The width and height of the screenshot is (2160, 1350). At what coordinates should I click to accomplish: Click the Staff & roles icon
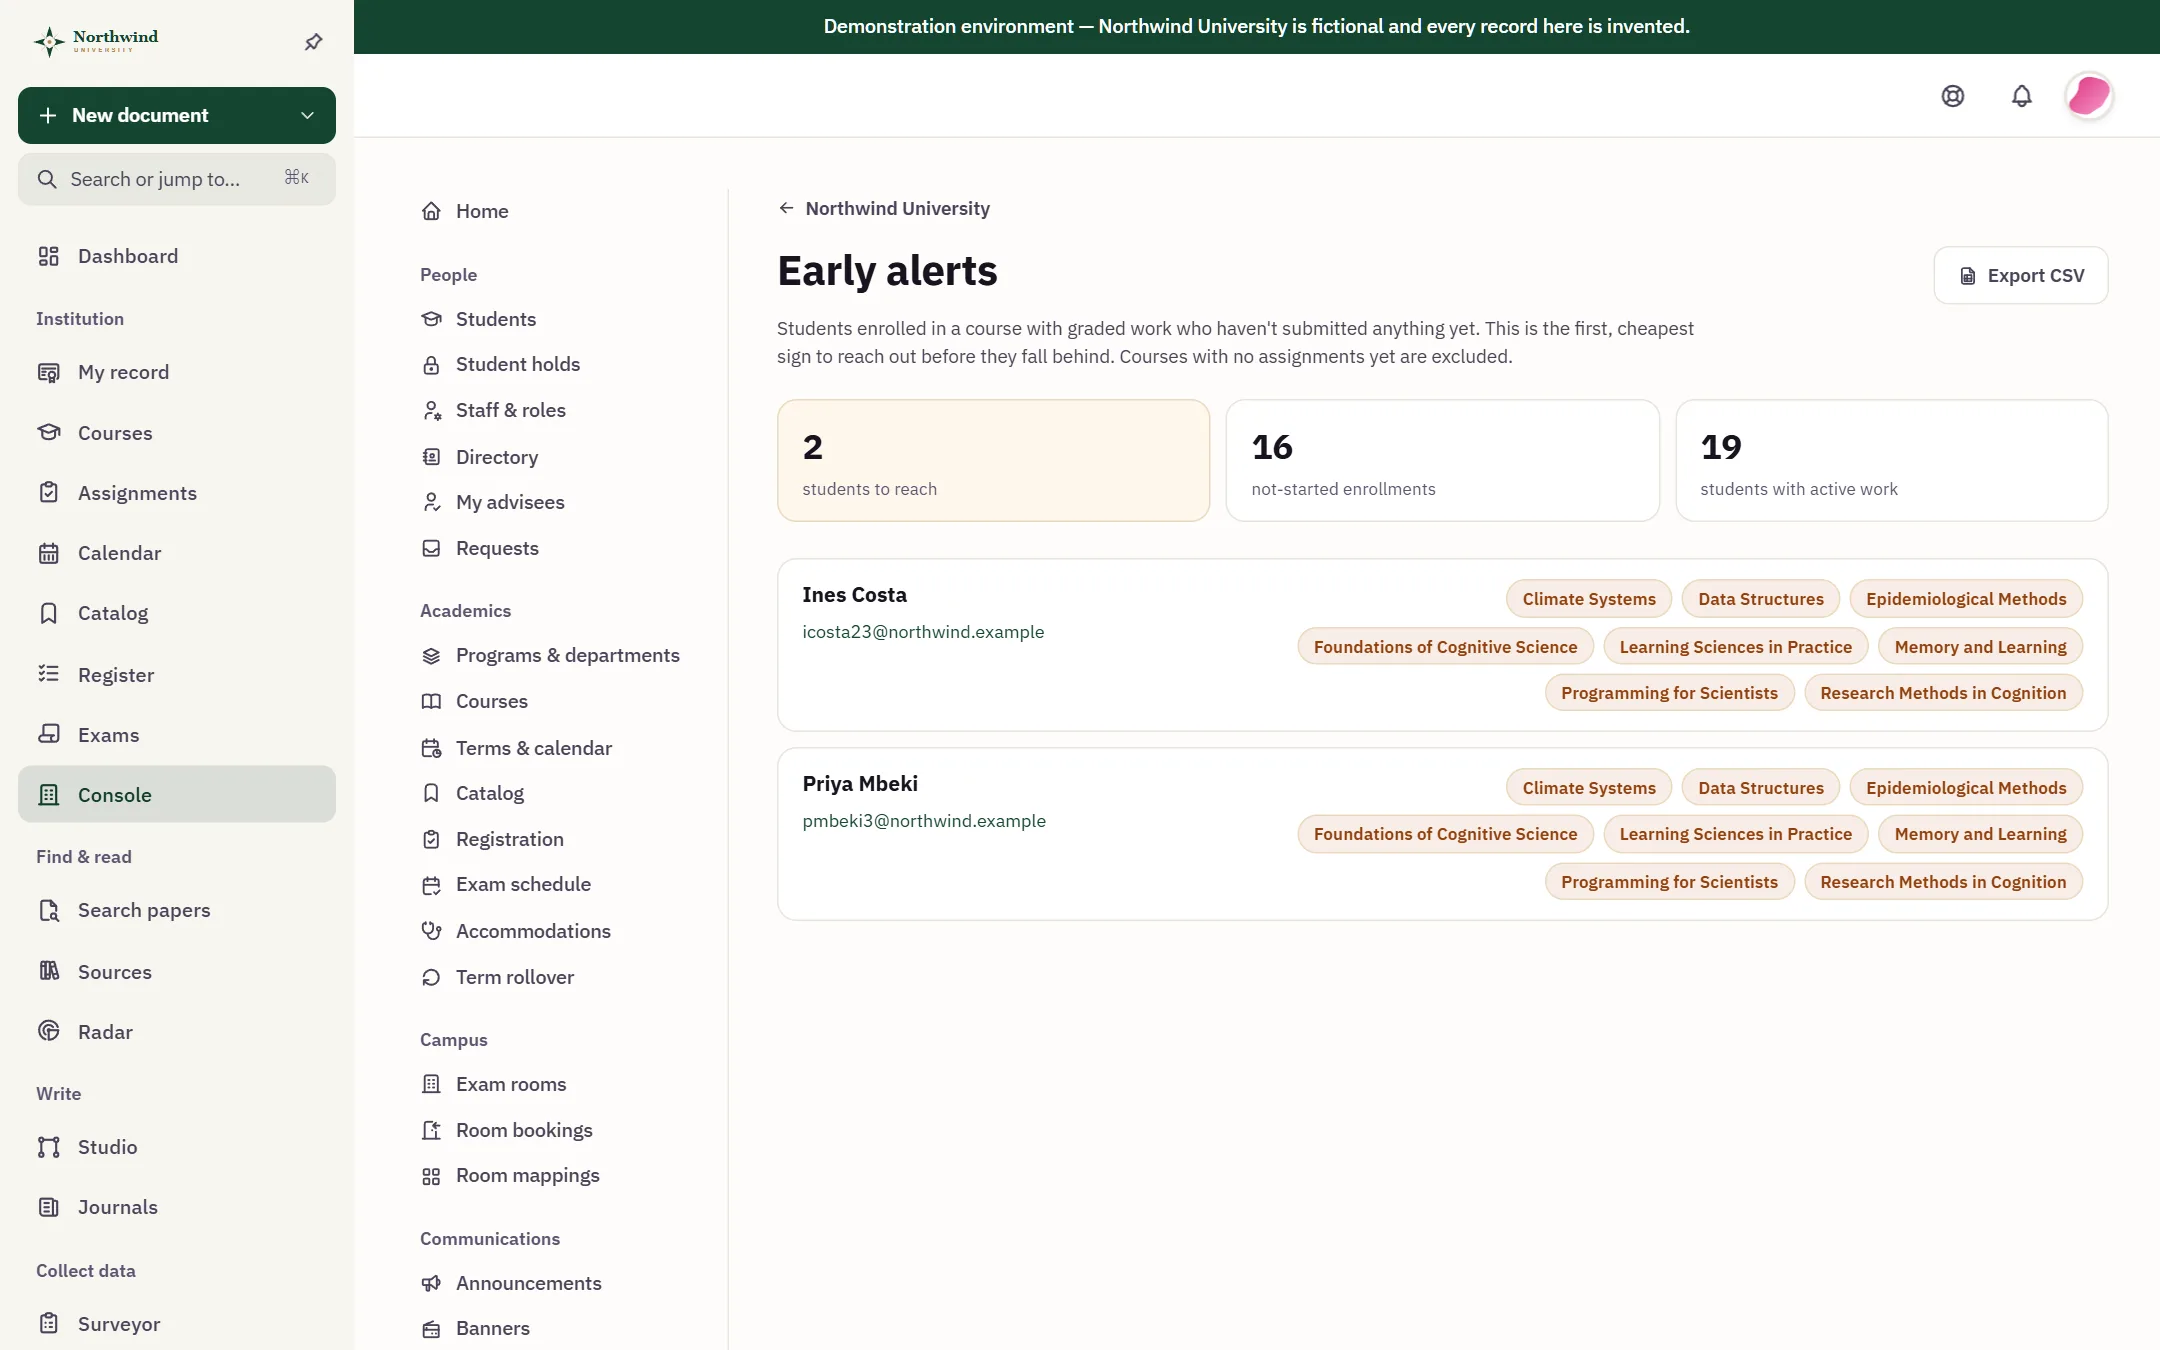pyautogui.click(x=431, y=410)
